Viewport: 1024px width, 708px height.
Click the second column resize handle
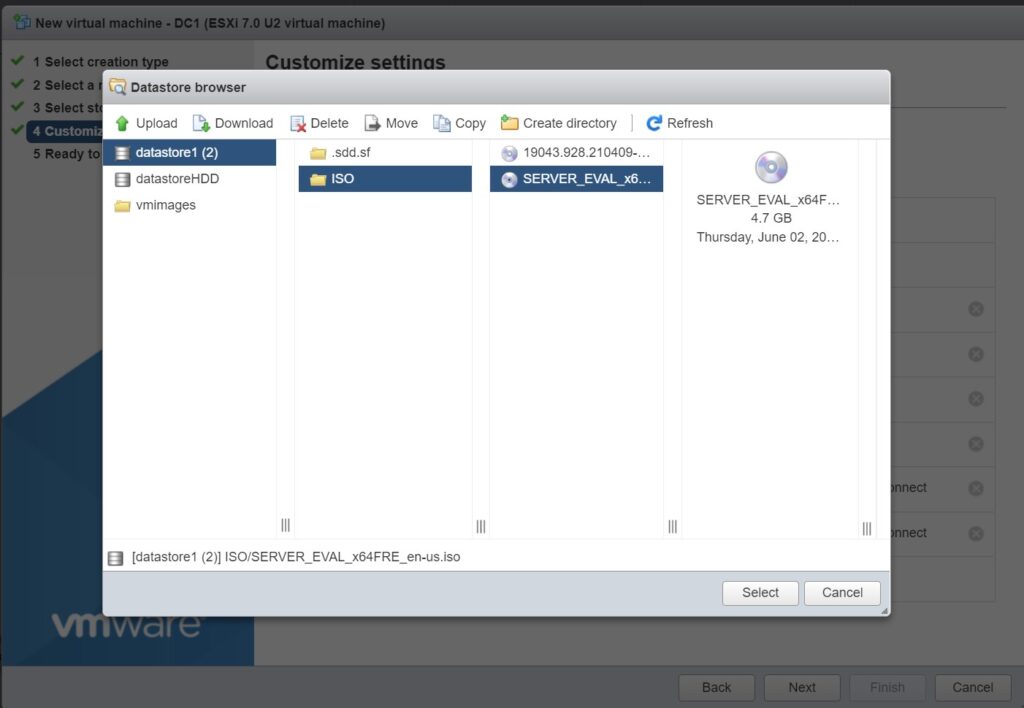coord(481,526)
